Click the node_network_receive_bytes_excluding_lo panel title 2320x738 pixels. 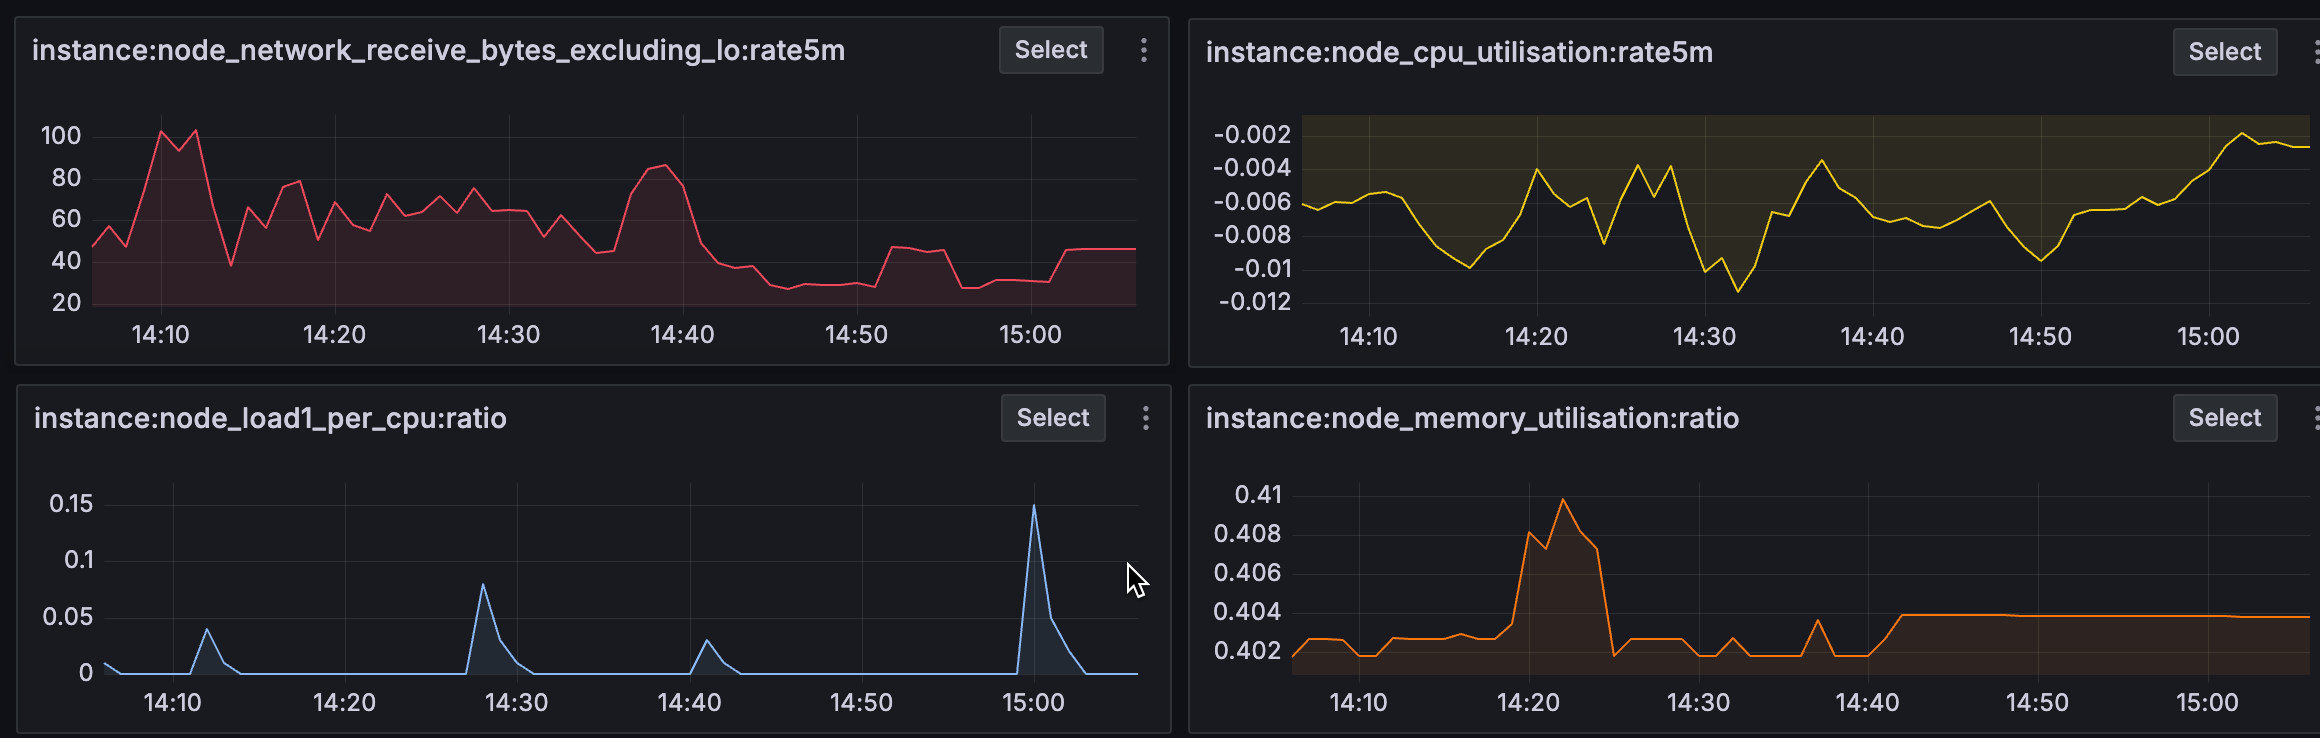point(438,50)
